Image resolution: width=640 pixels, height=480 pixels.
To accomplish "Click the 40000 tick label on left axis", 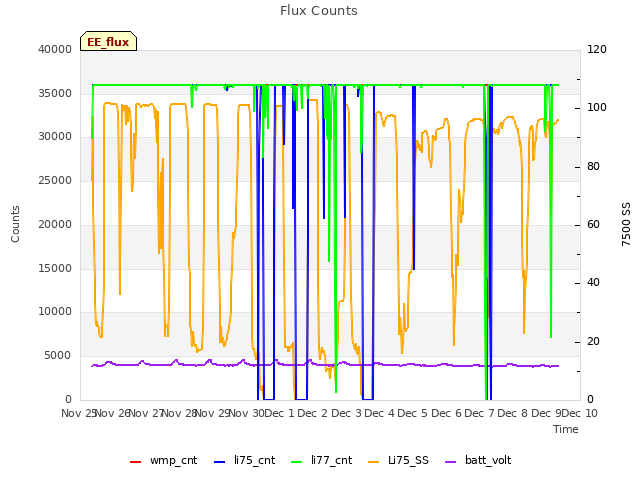I will (x=55, y=49).
